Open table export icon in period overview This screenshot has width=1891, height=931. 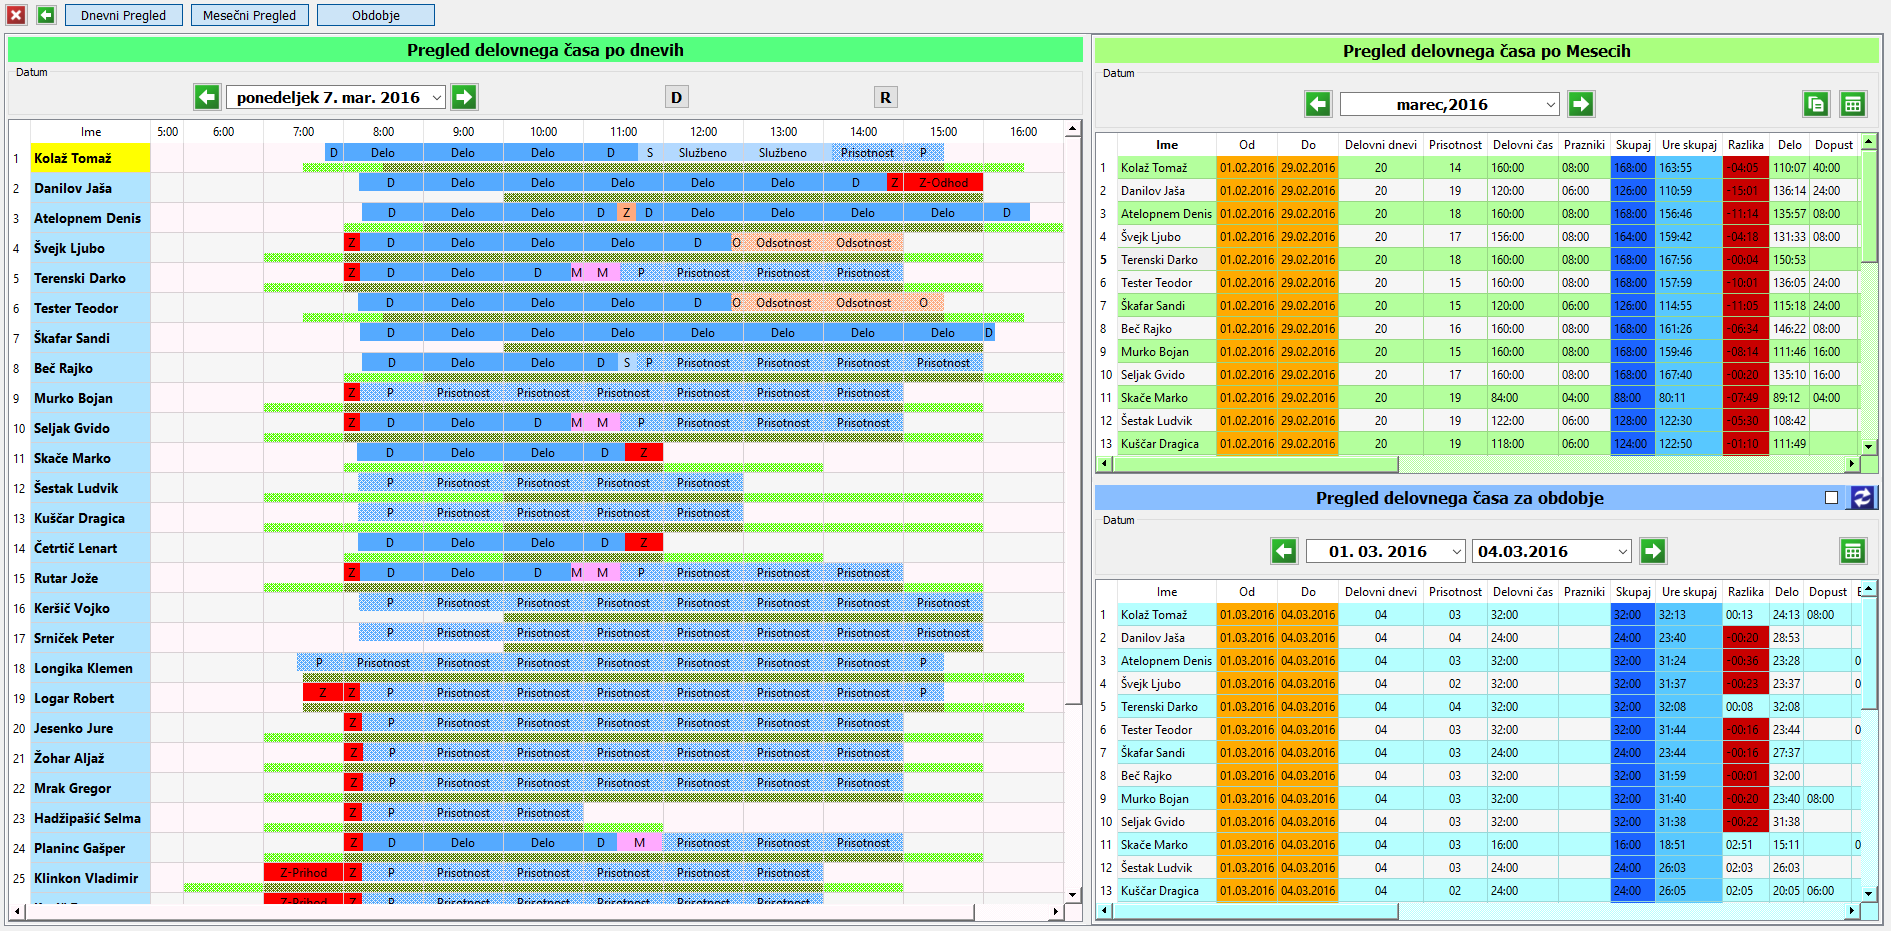pyautogui.click(x=1853, y=551)
